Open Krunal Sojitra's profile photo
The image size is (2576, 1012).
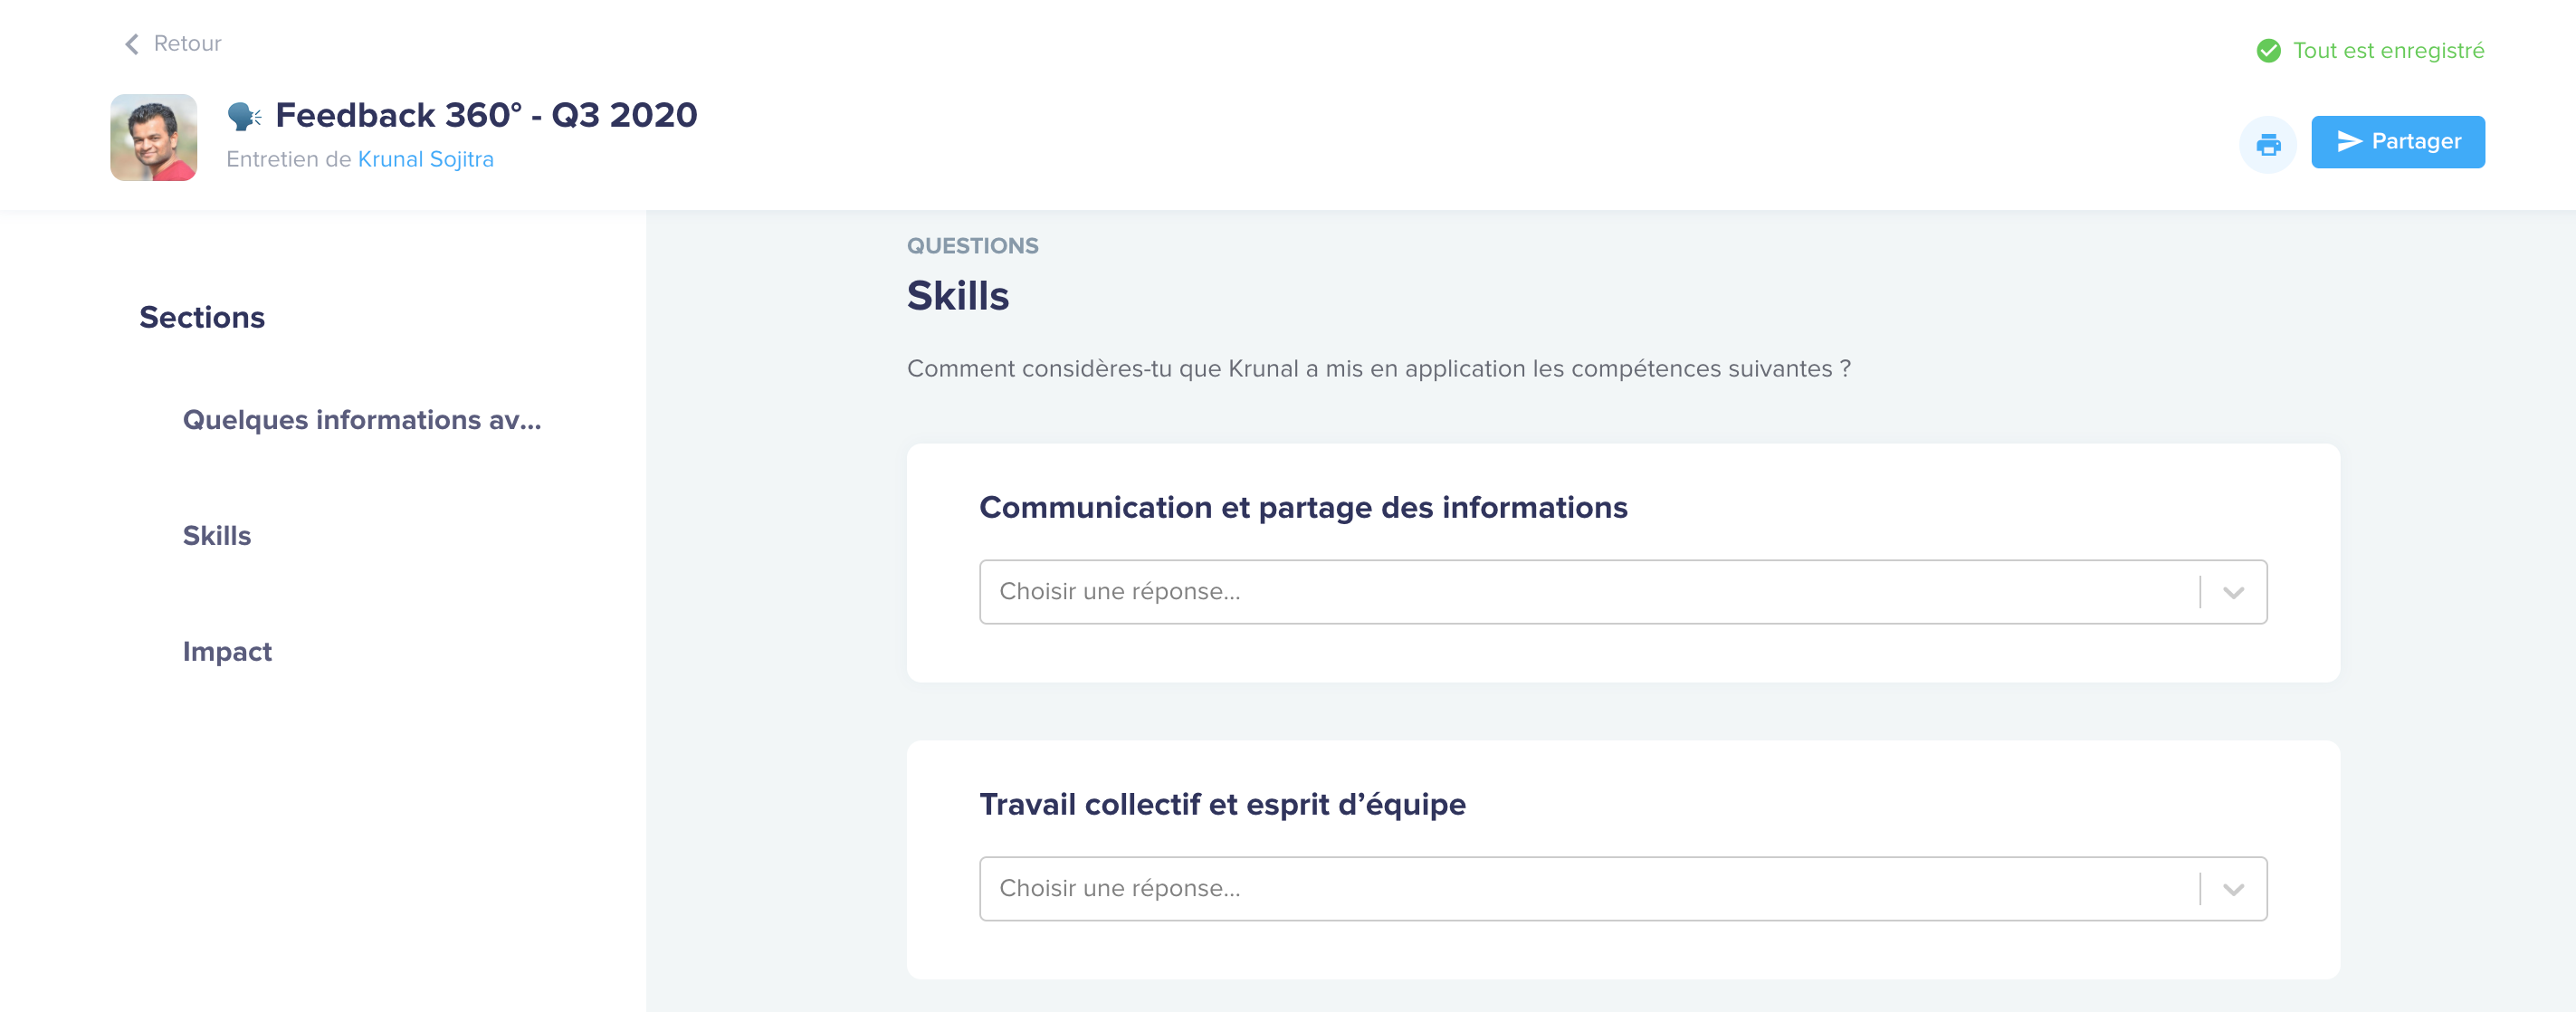153,137
